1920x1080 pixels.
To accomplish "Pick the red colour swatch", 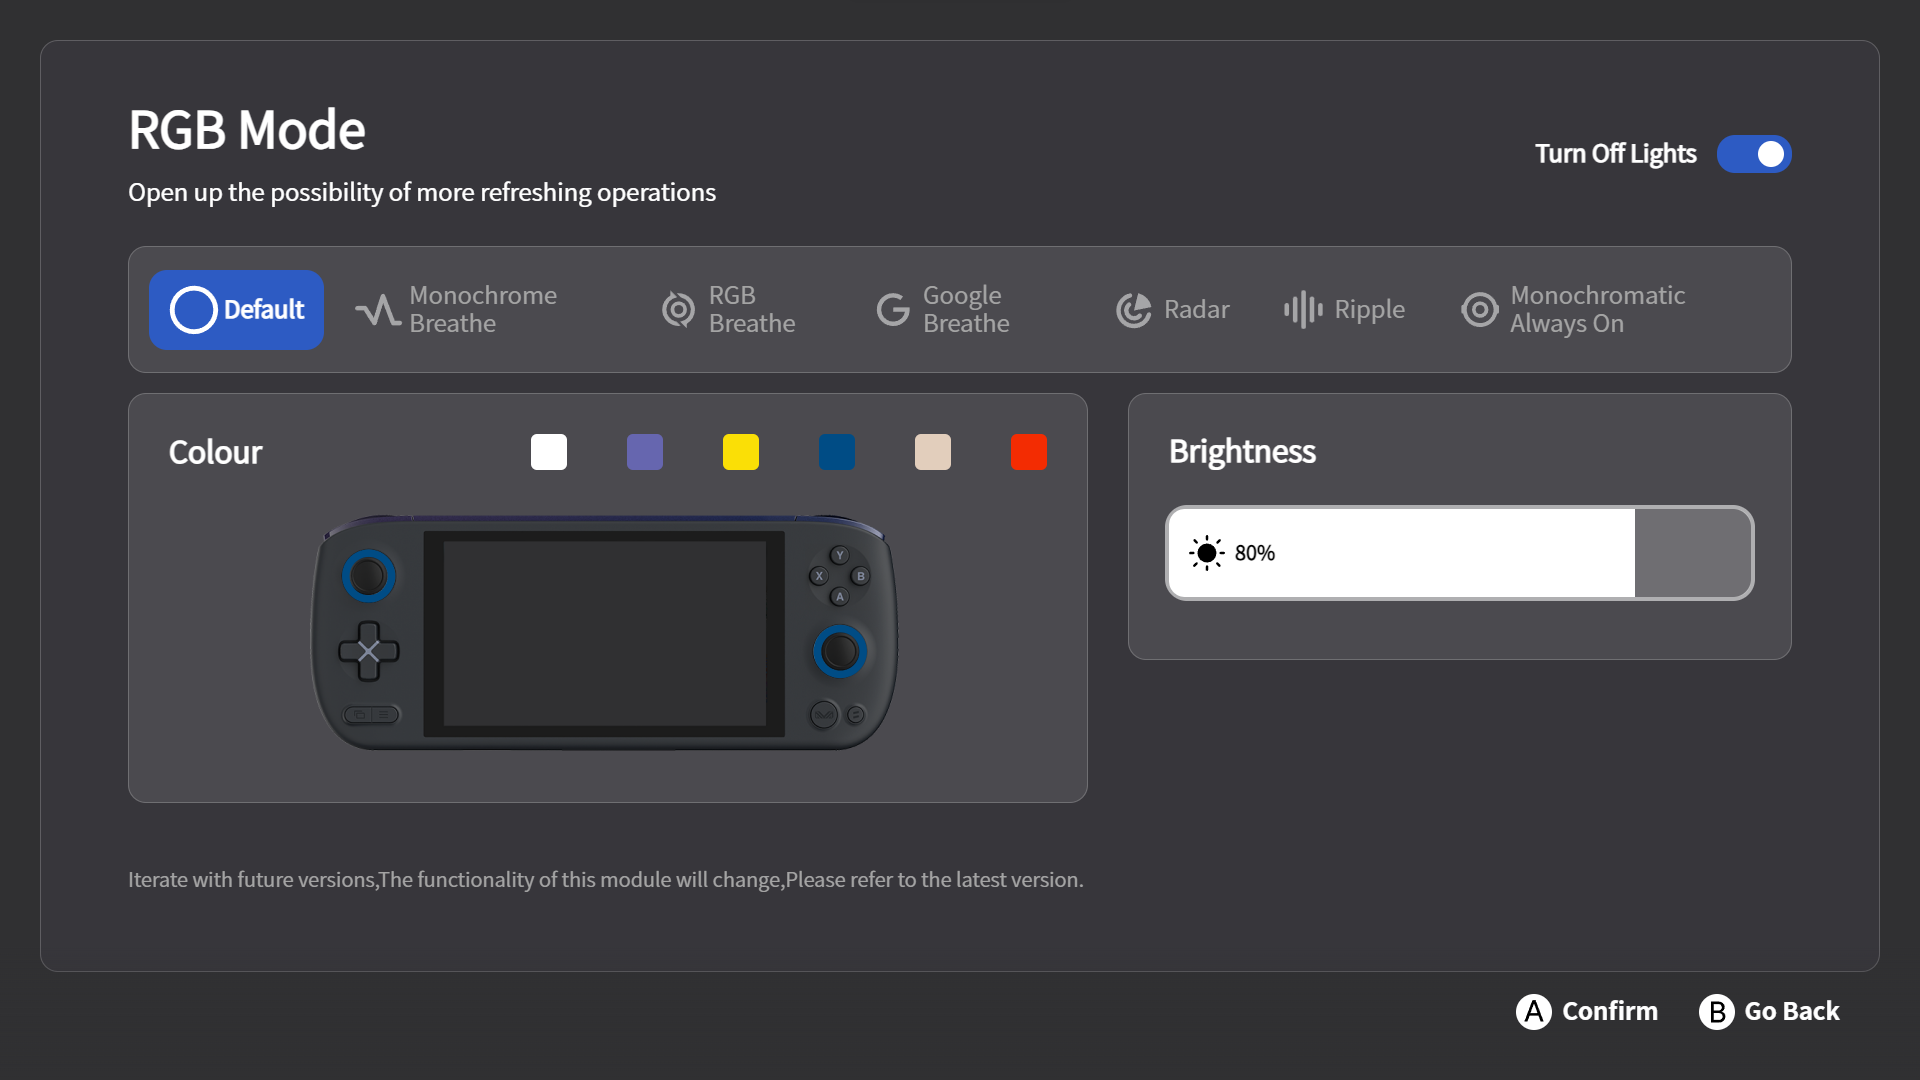I will pos(1028,452).
